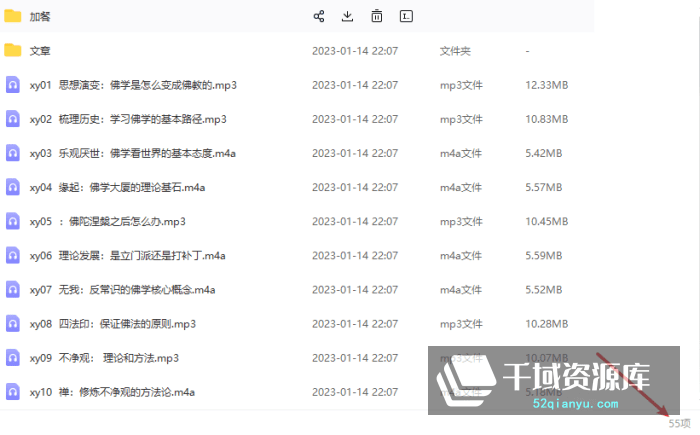The height and width of the screenshot is (435, 700).
Task: Click the audio icon for xy01
Action: pyautogui.click(x=12, y=84)
